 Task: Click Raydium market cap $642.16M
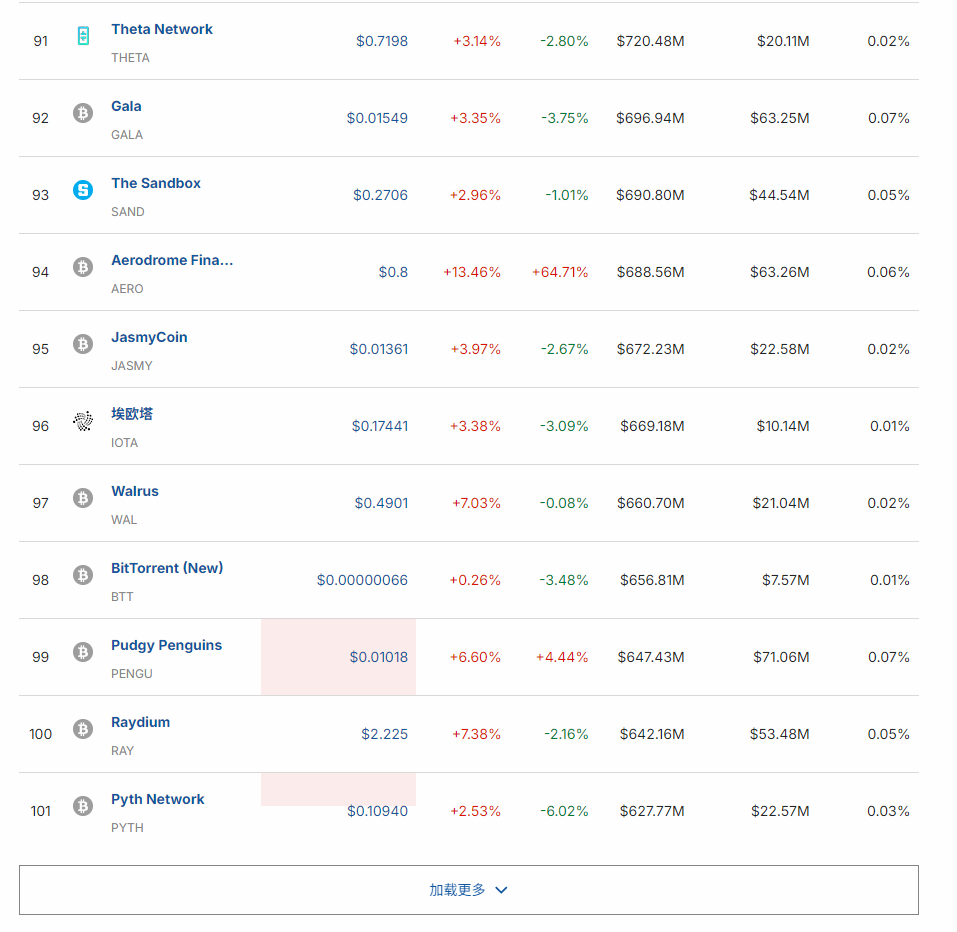[652, 734]
